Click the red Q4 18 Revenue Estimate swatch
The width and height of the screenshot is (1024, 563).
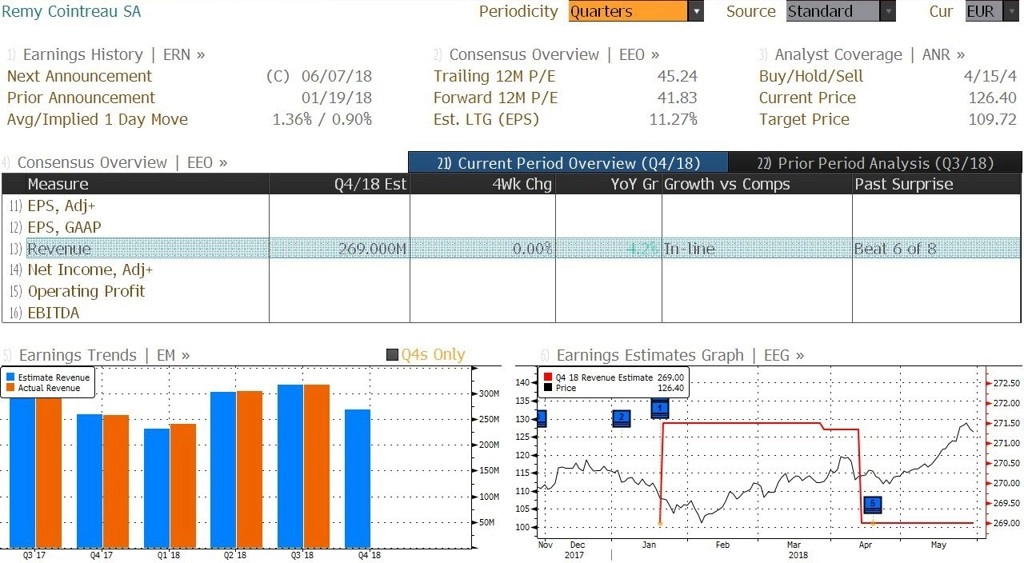click(x=548, y=378)
